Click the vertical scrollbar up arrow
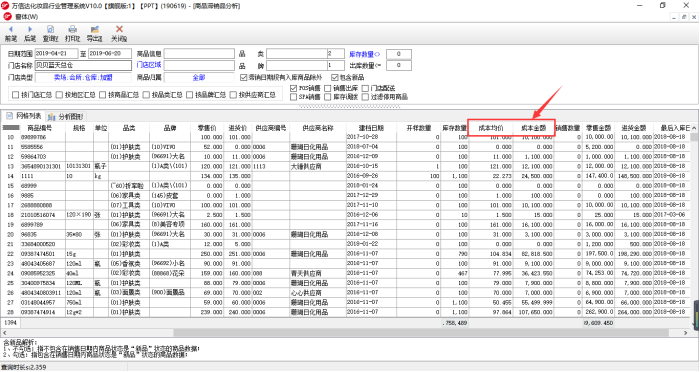The image size is (700, 372). (694, 128)
